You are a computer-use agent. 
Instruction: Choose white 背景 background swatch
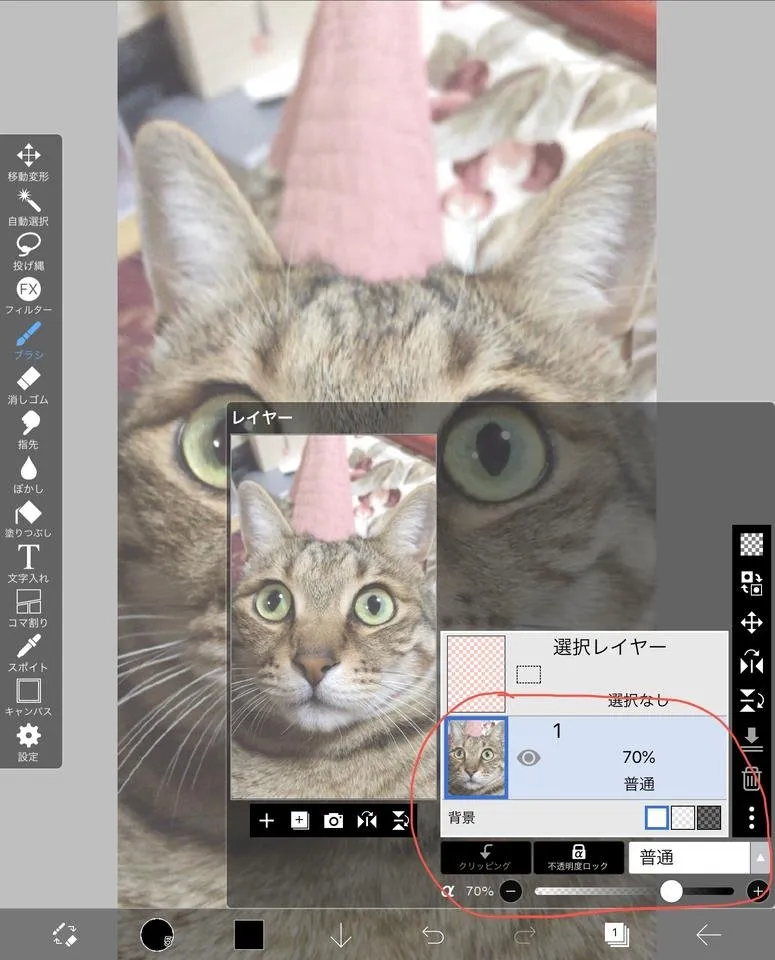(657, 817)
